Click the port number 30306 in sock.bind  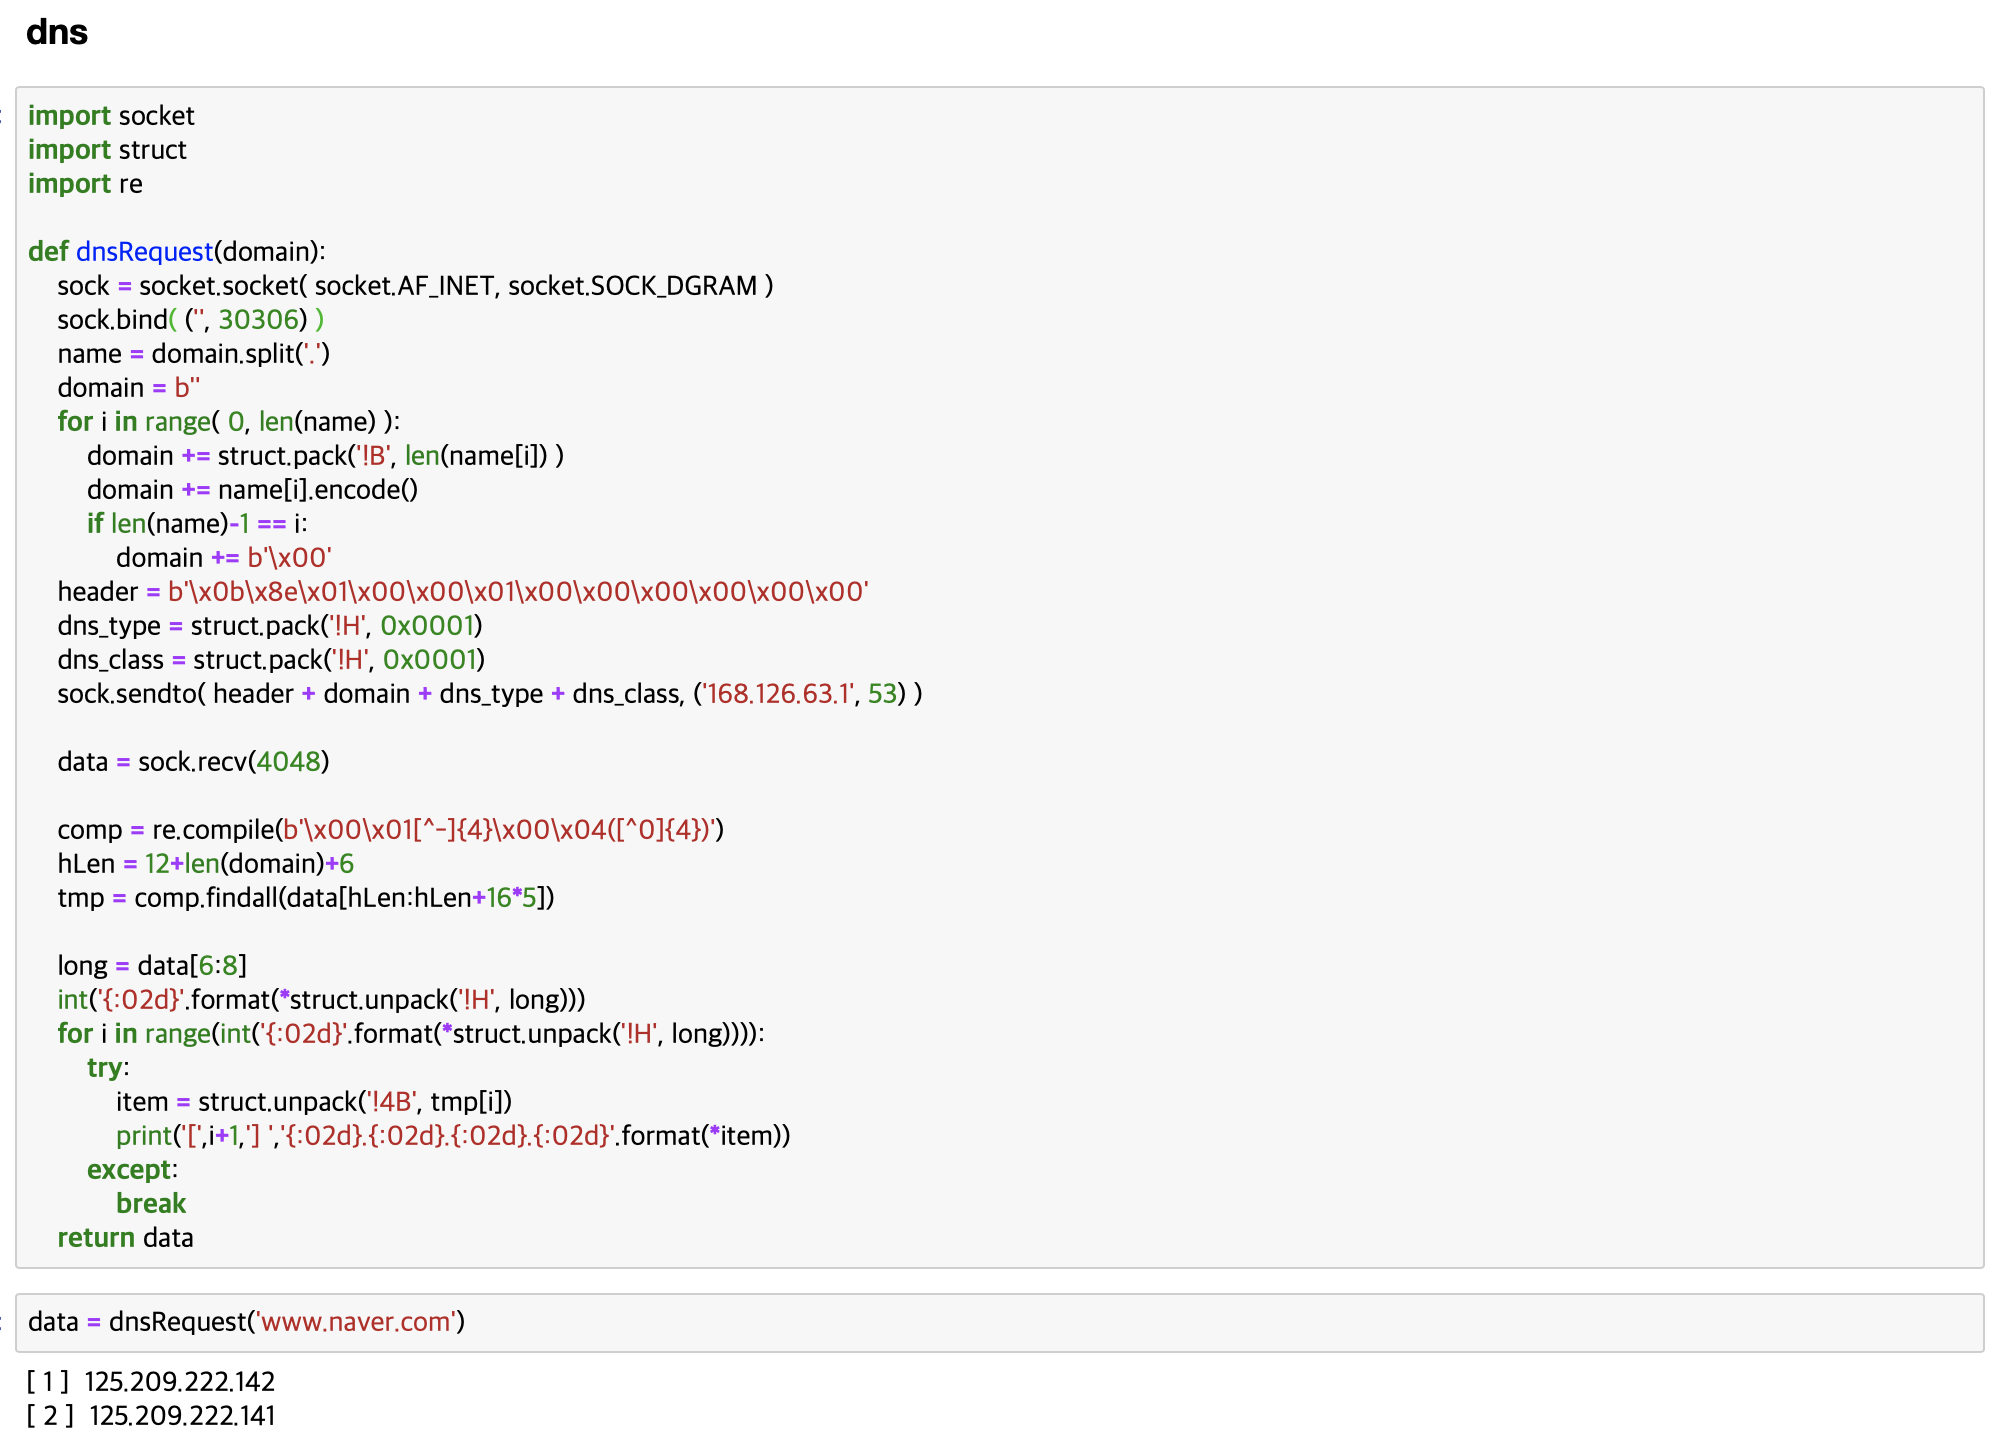click(x=259, y=320)
